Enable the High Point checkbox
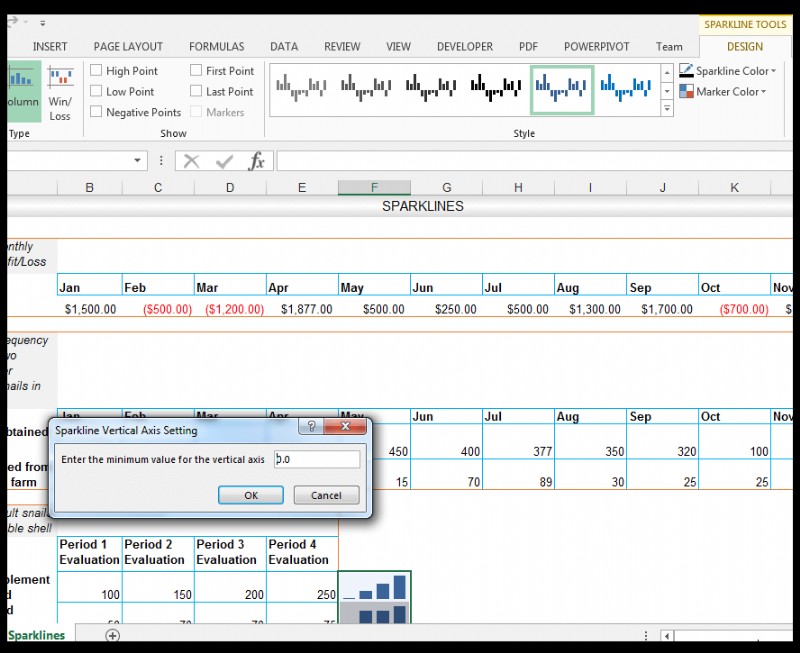The image size is (800, 653). click(x=96, y=70)
